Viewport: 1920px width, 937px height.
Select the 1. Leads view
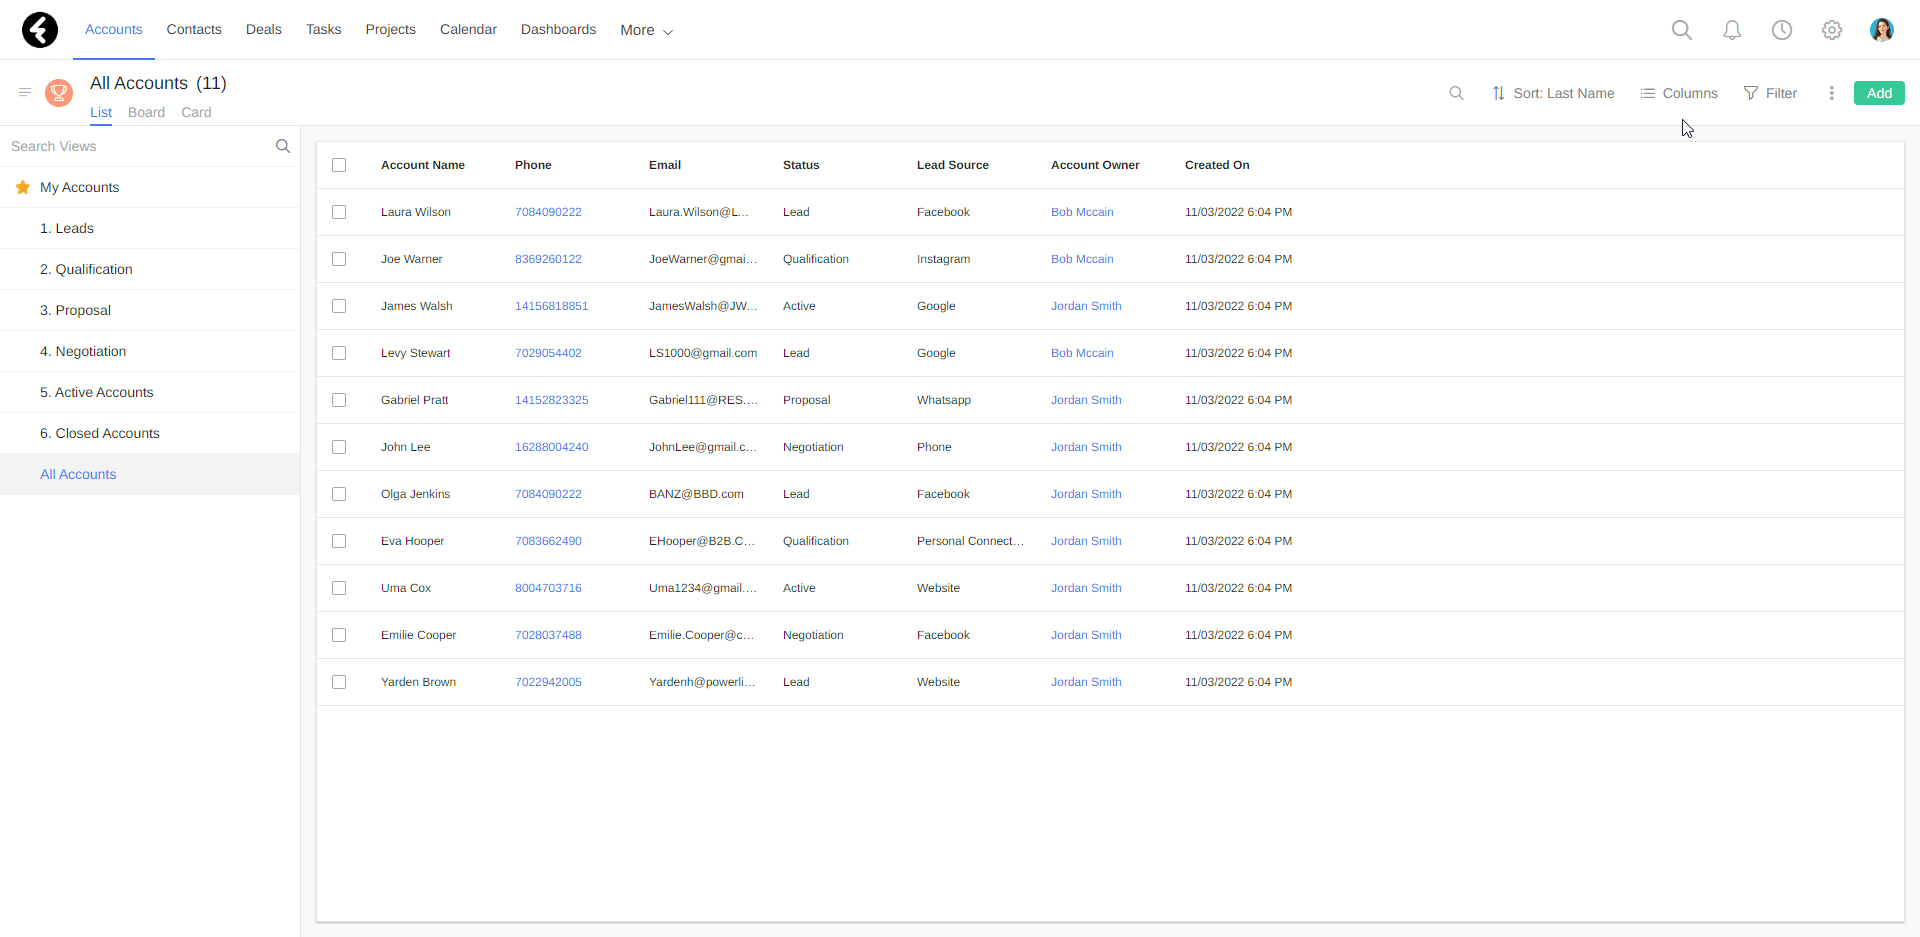(x=150, y=228)
